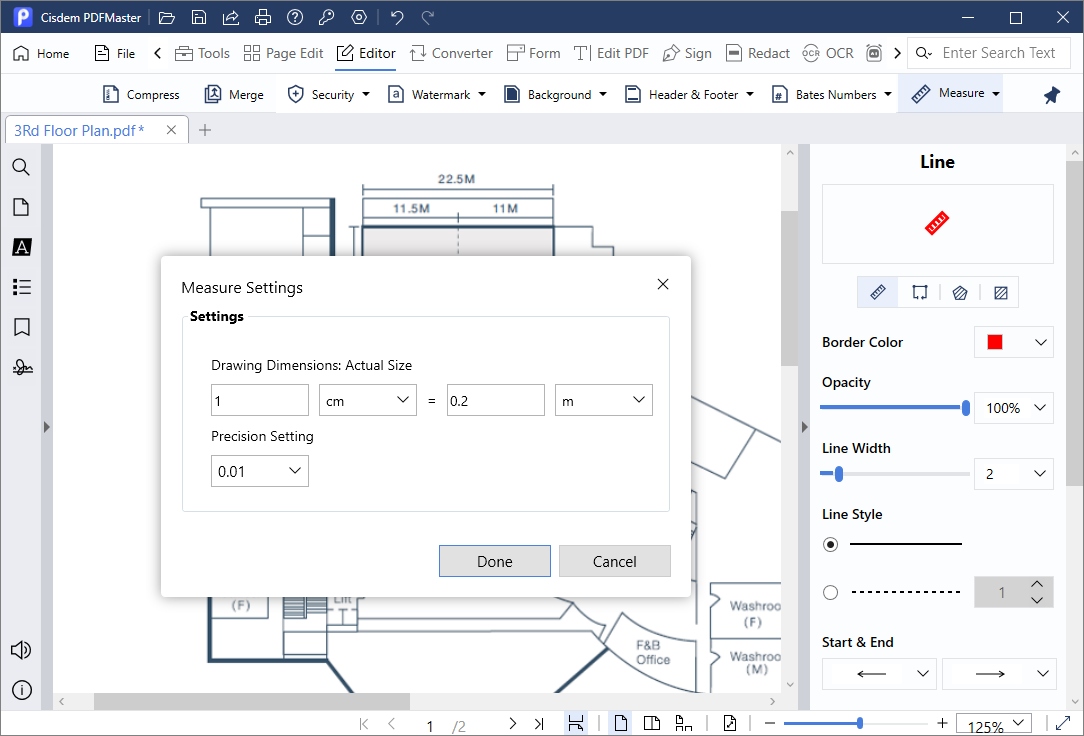
Task: Open the Watermark tool menu
Action: point(437,95)
